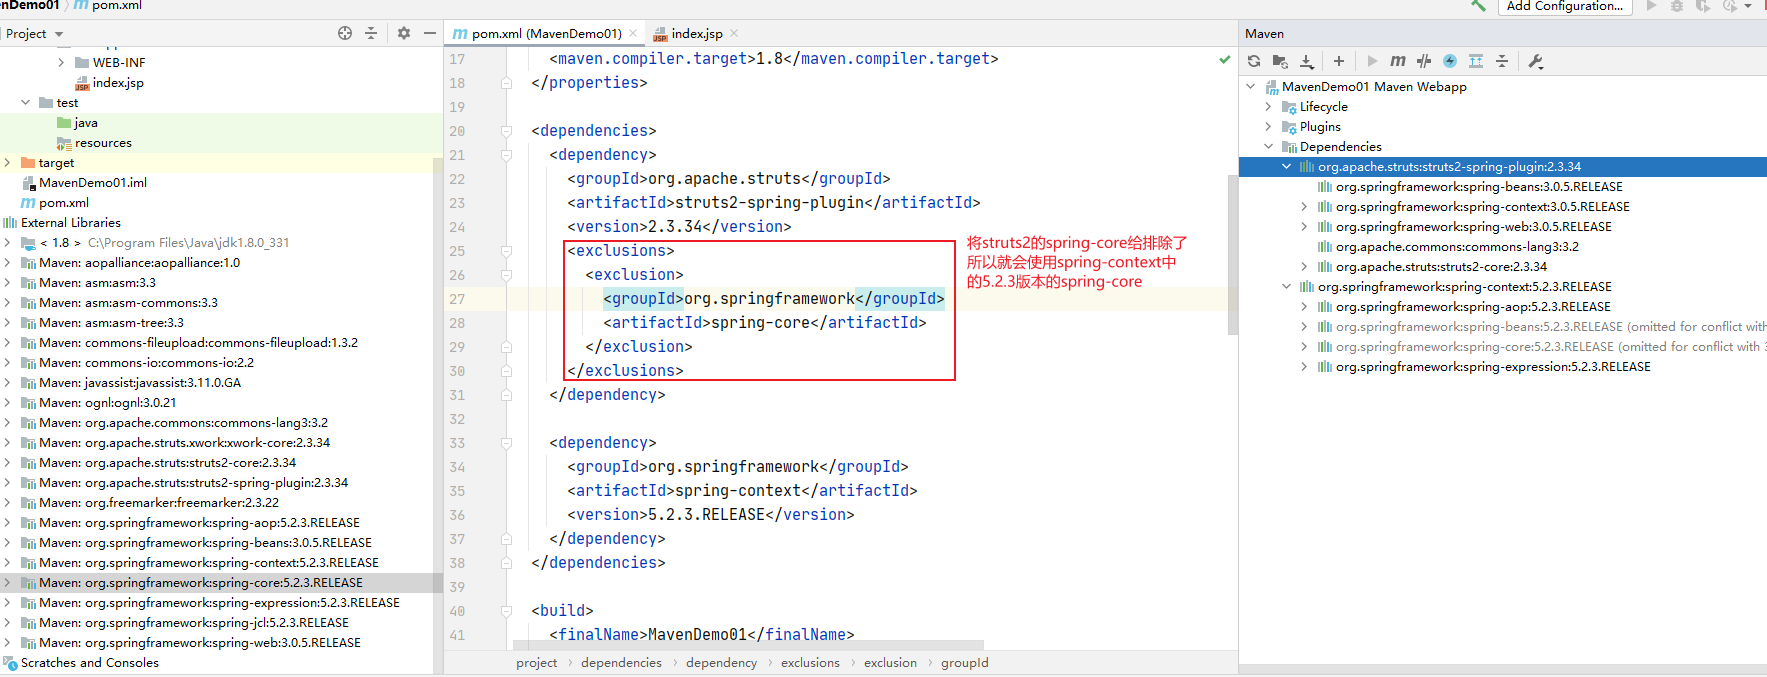
Task: Expand JDK 1.8 library node
Action: coord(7,243)
